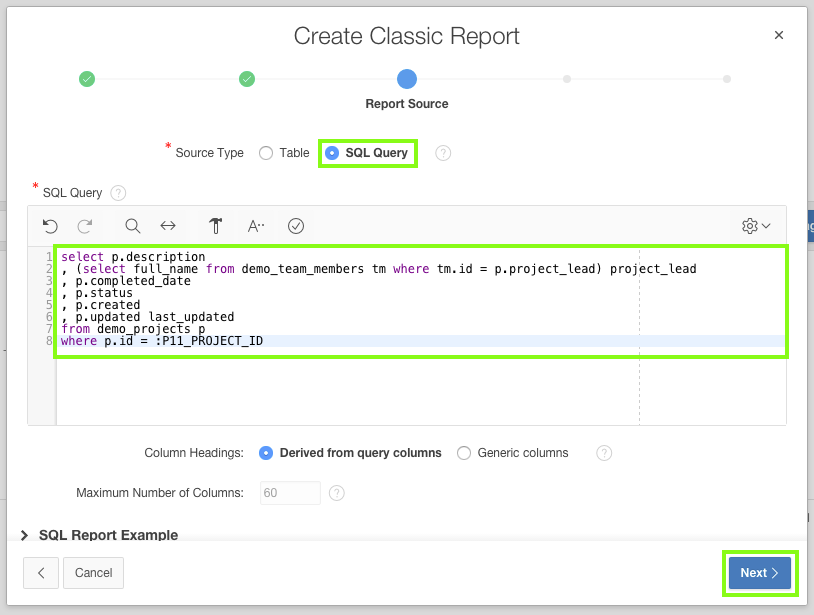This screenshot has height=615, width=814.
Task: Click the Next button
Action: [x=759, y=572]
